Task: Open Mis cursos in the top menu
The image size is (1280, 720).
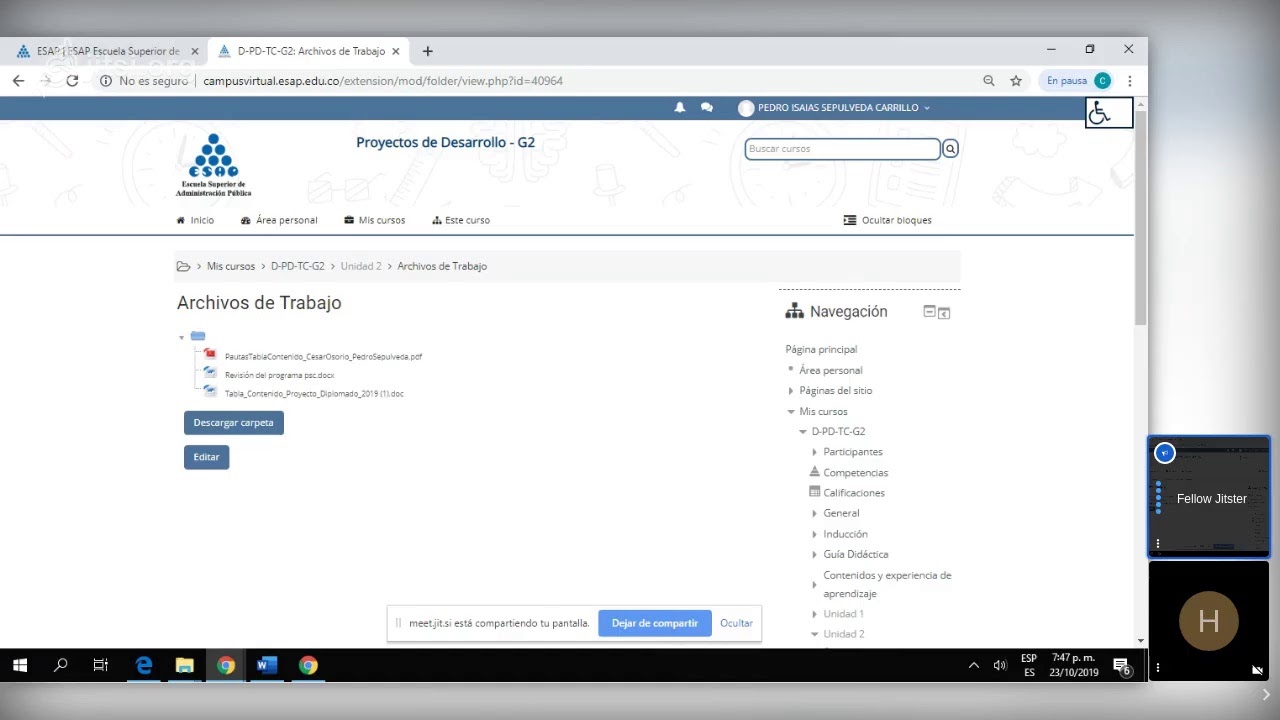Action: [375, 220]
